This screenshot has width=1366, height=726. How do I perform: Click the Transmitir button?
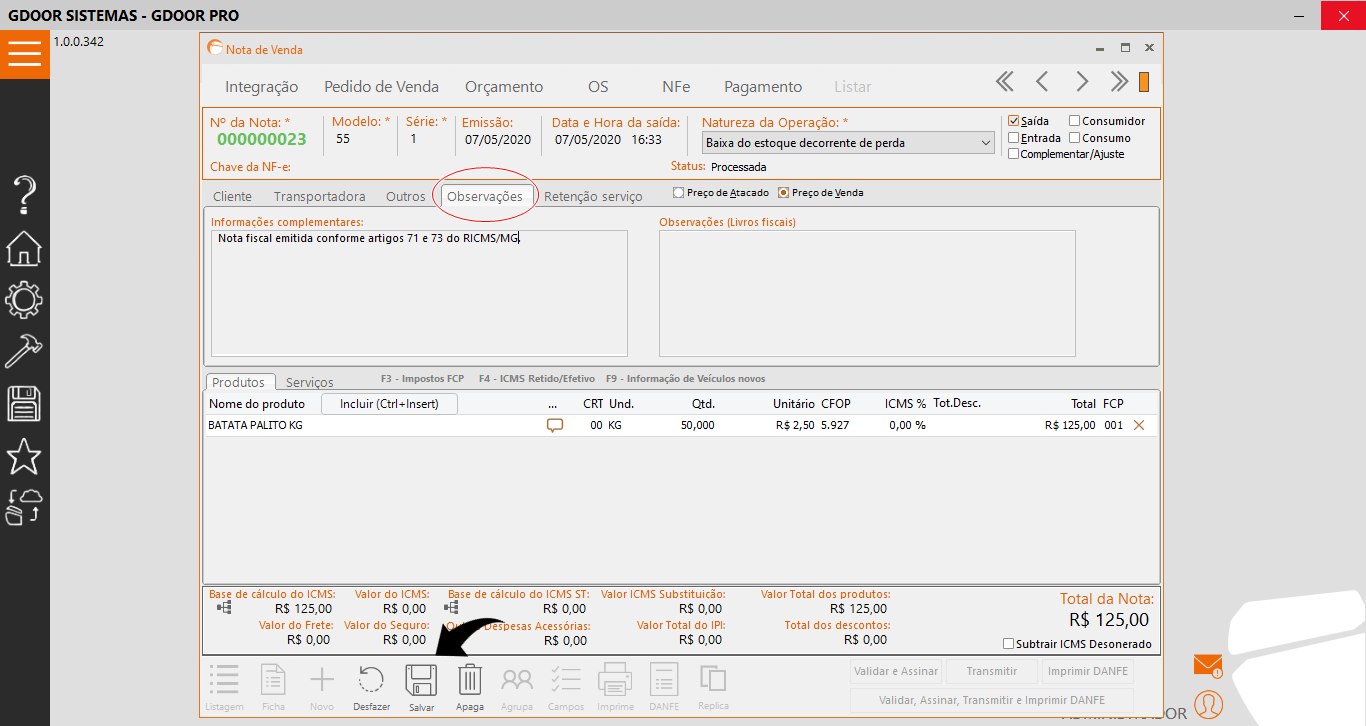991,672
